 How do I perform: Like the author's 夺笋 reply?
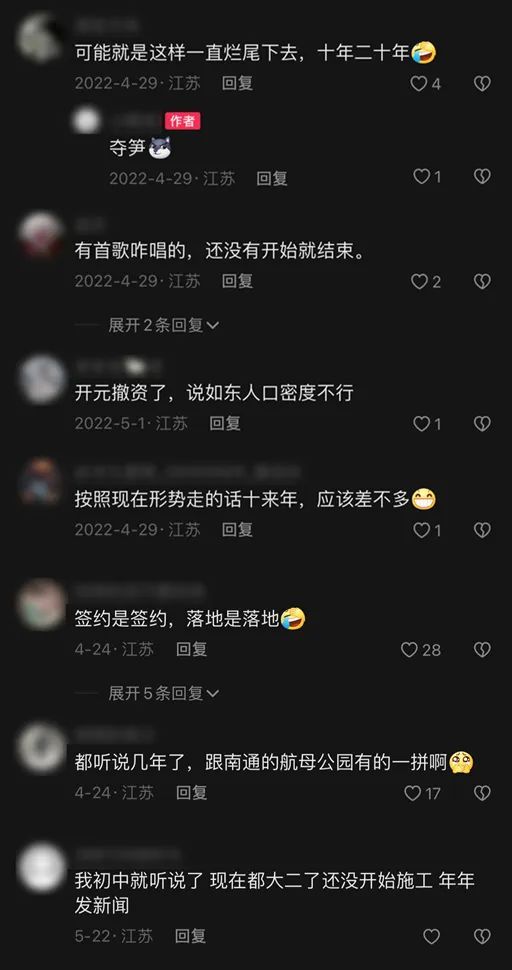pos(421,177)
